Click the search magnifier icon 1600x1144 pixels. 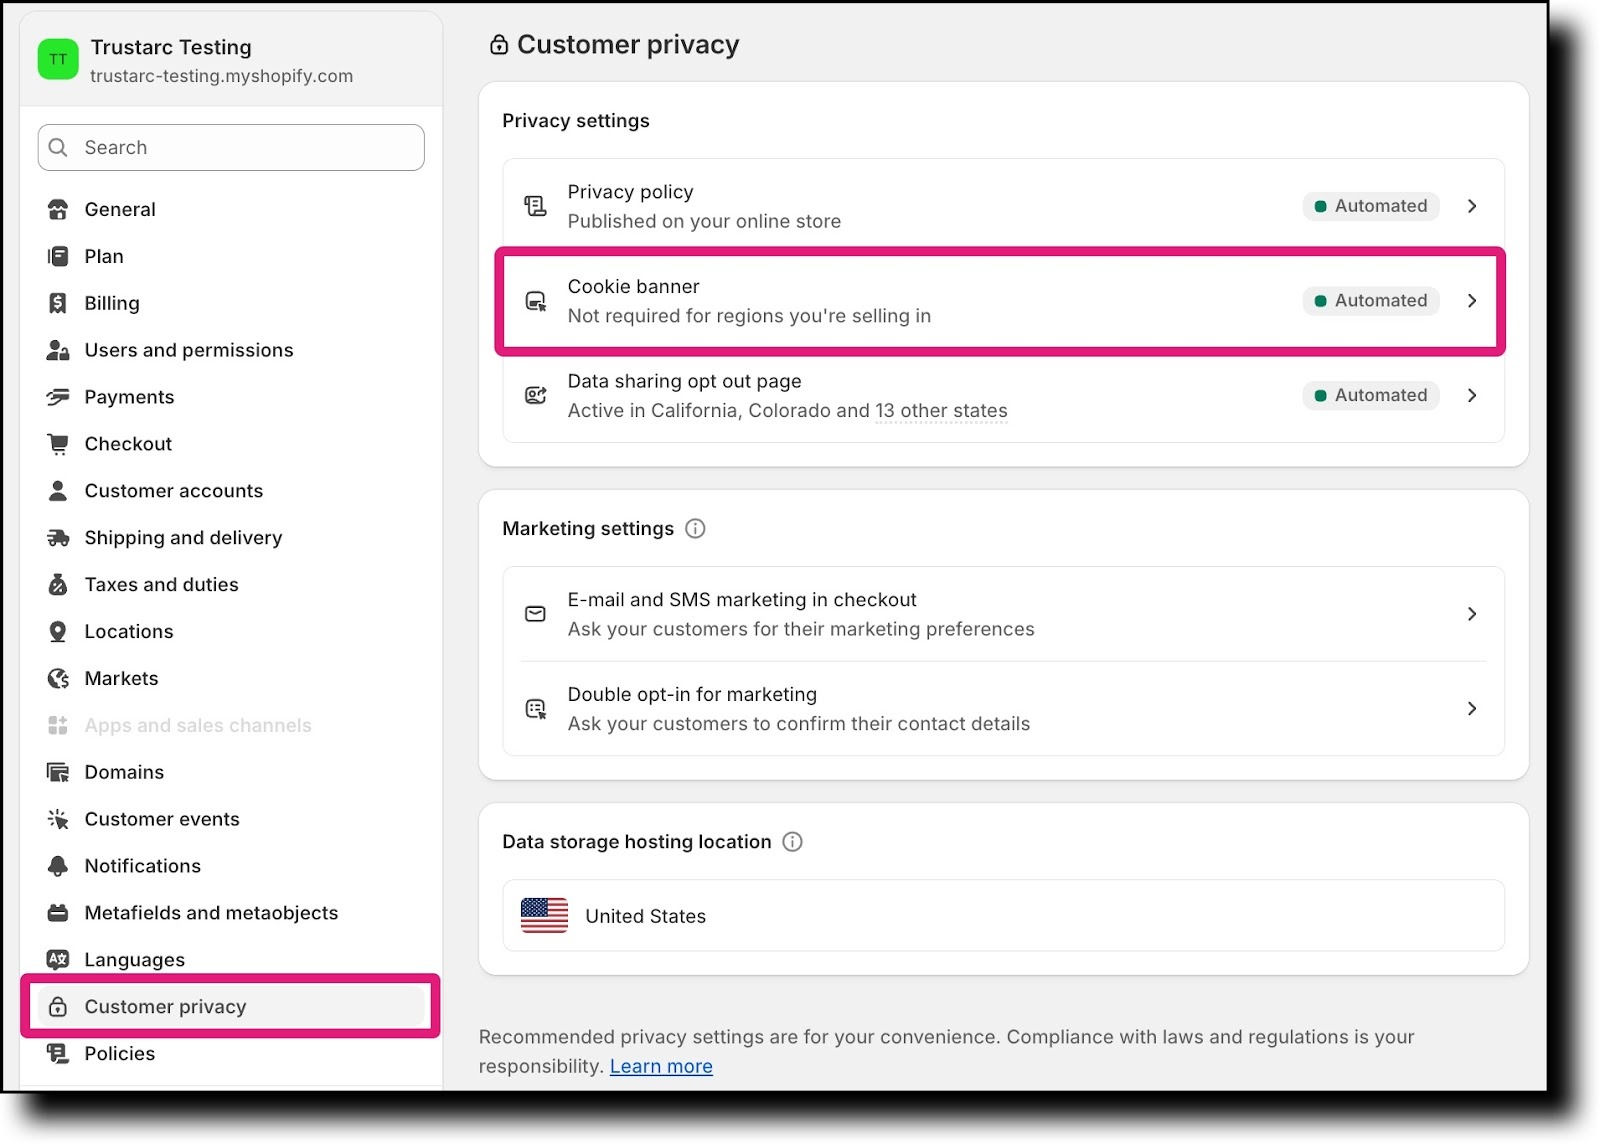point(58,148)
